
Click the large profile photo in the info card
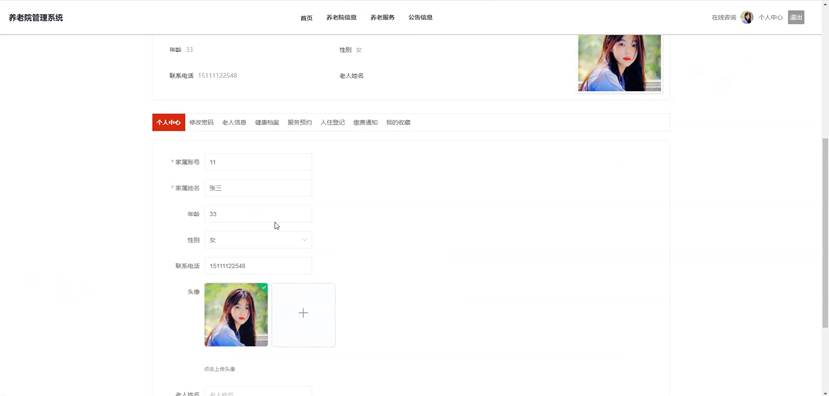[619, 63]
